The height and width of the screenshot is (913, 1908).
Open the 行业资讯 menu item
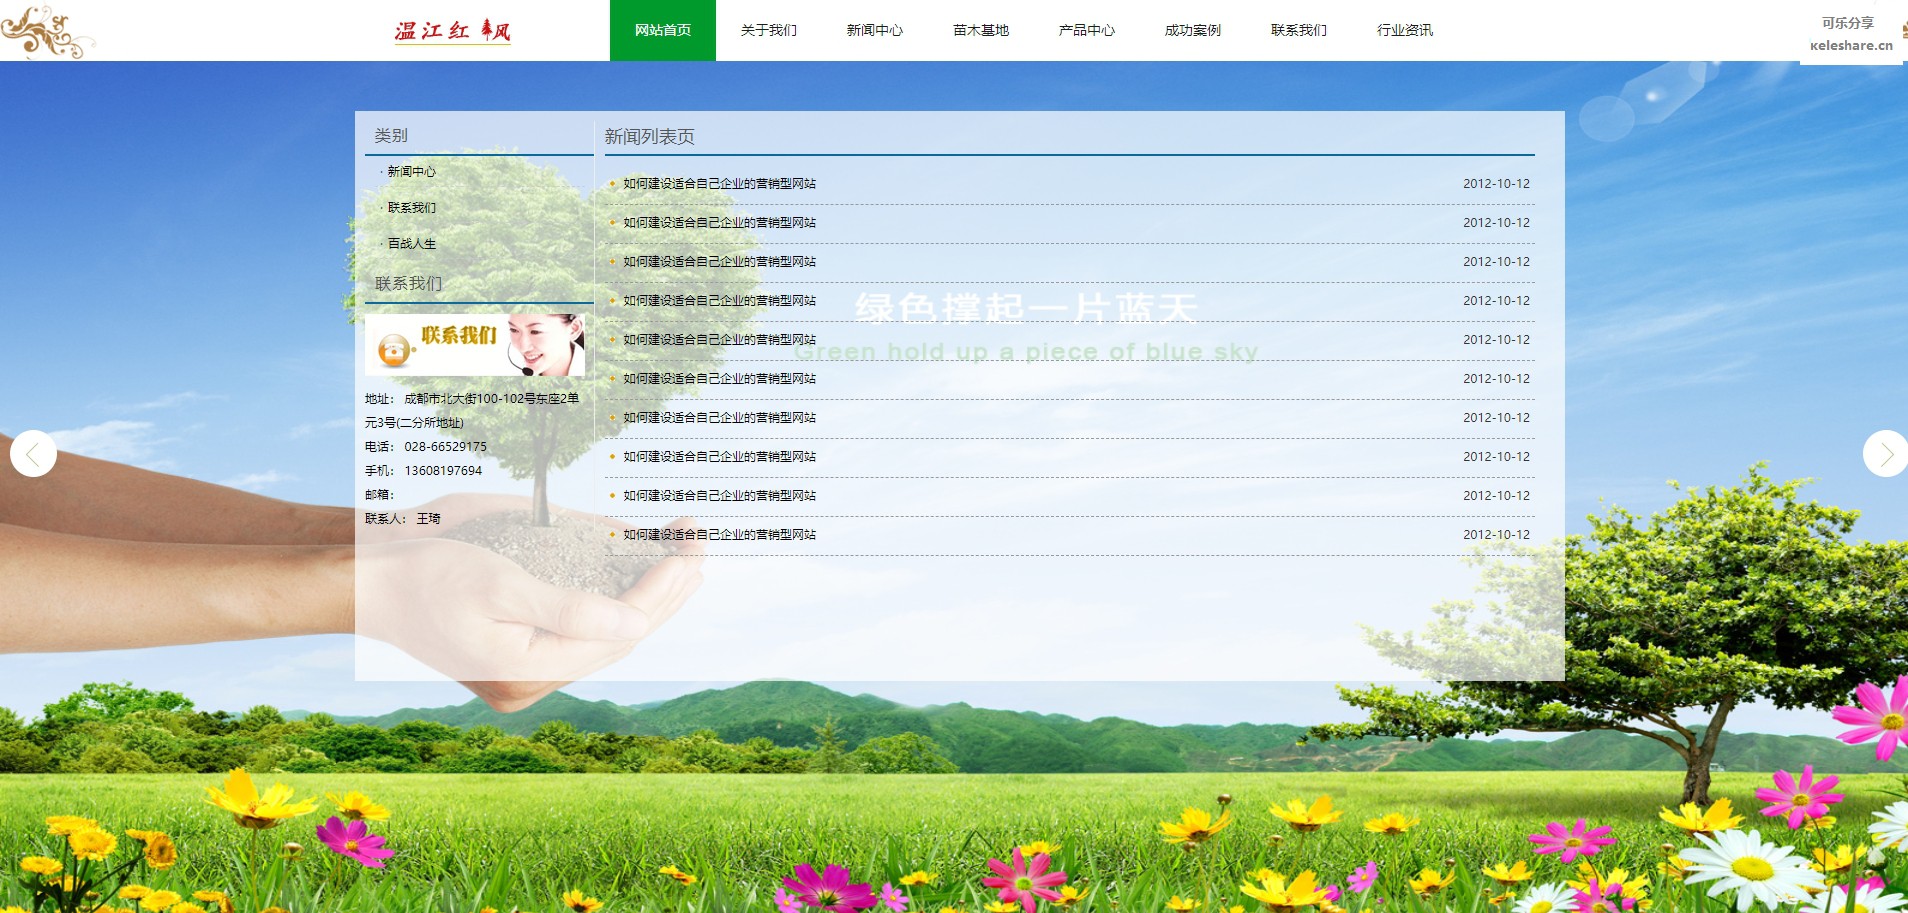coord(1405,30)
